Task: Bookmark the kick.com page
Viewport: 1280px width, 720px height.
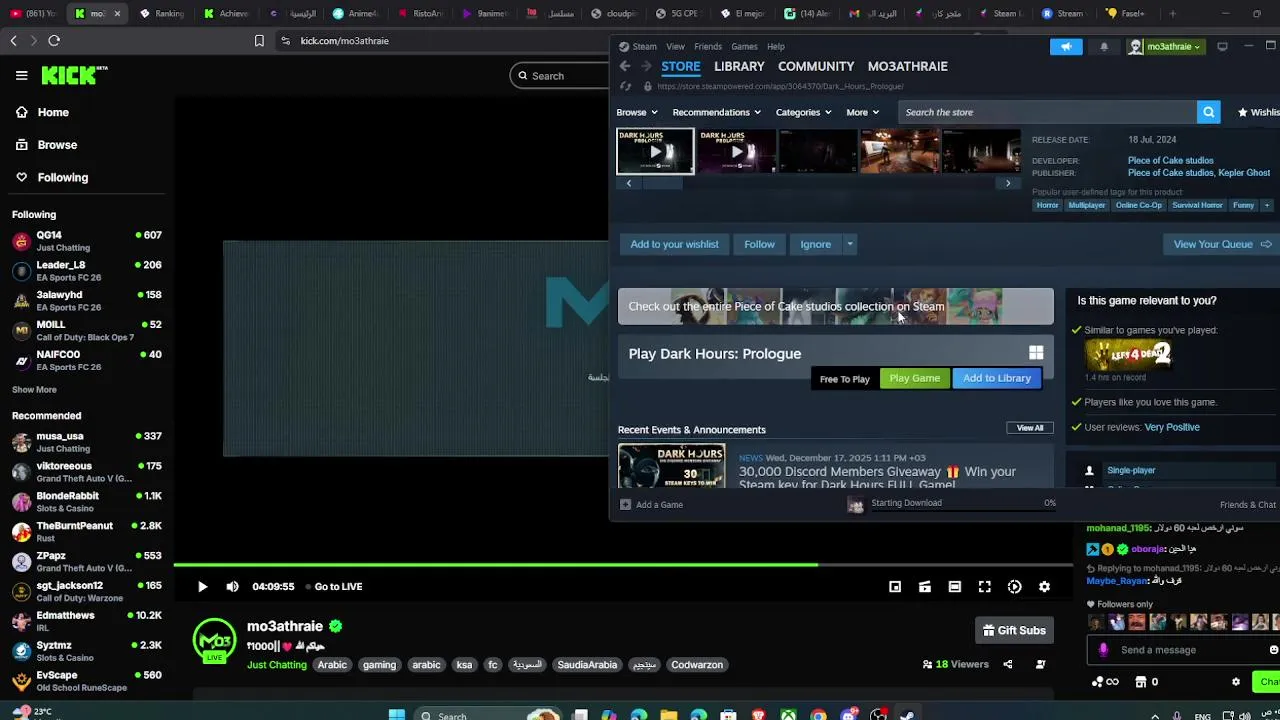Action: [259, 41]
